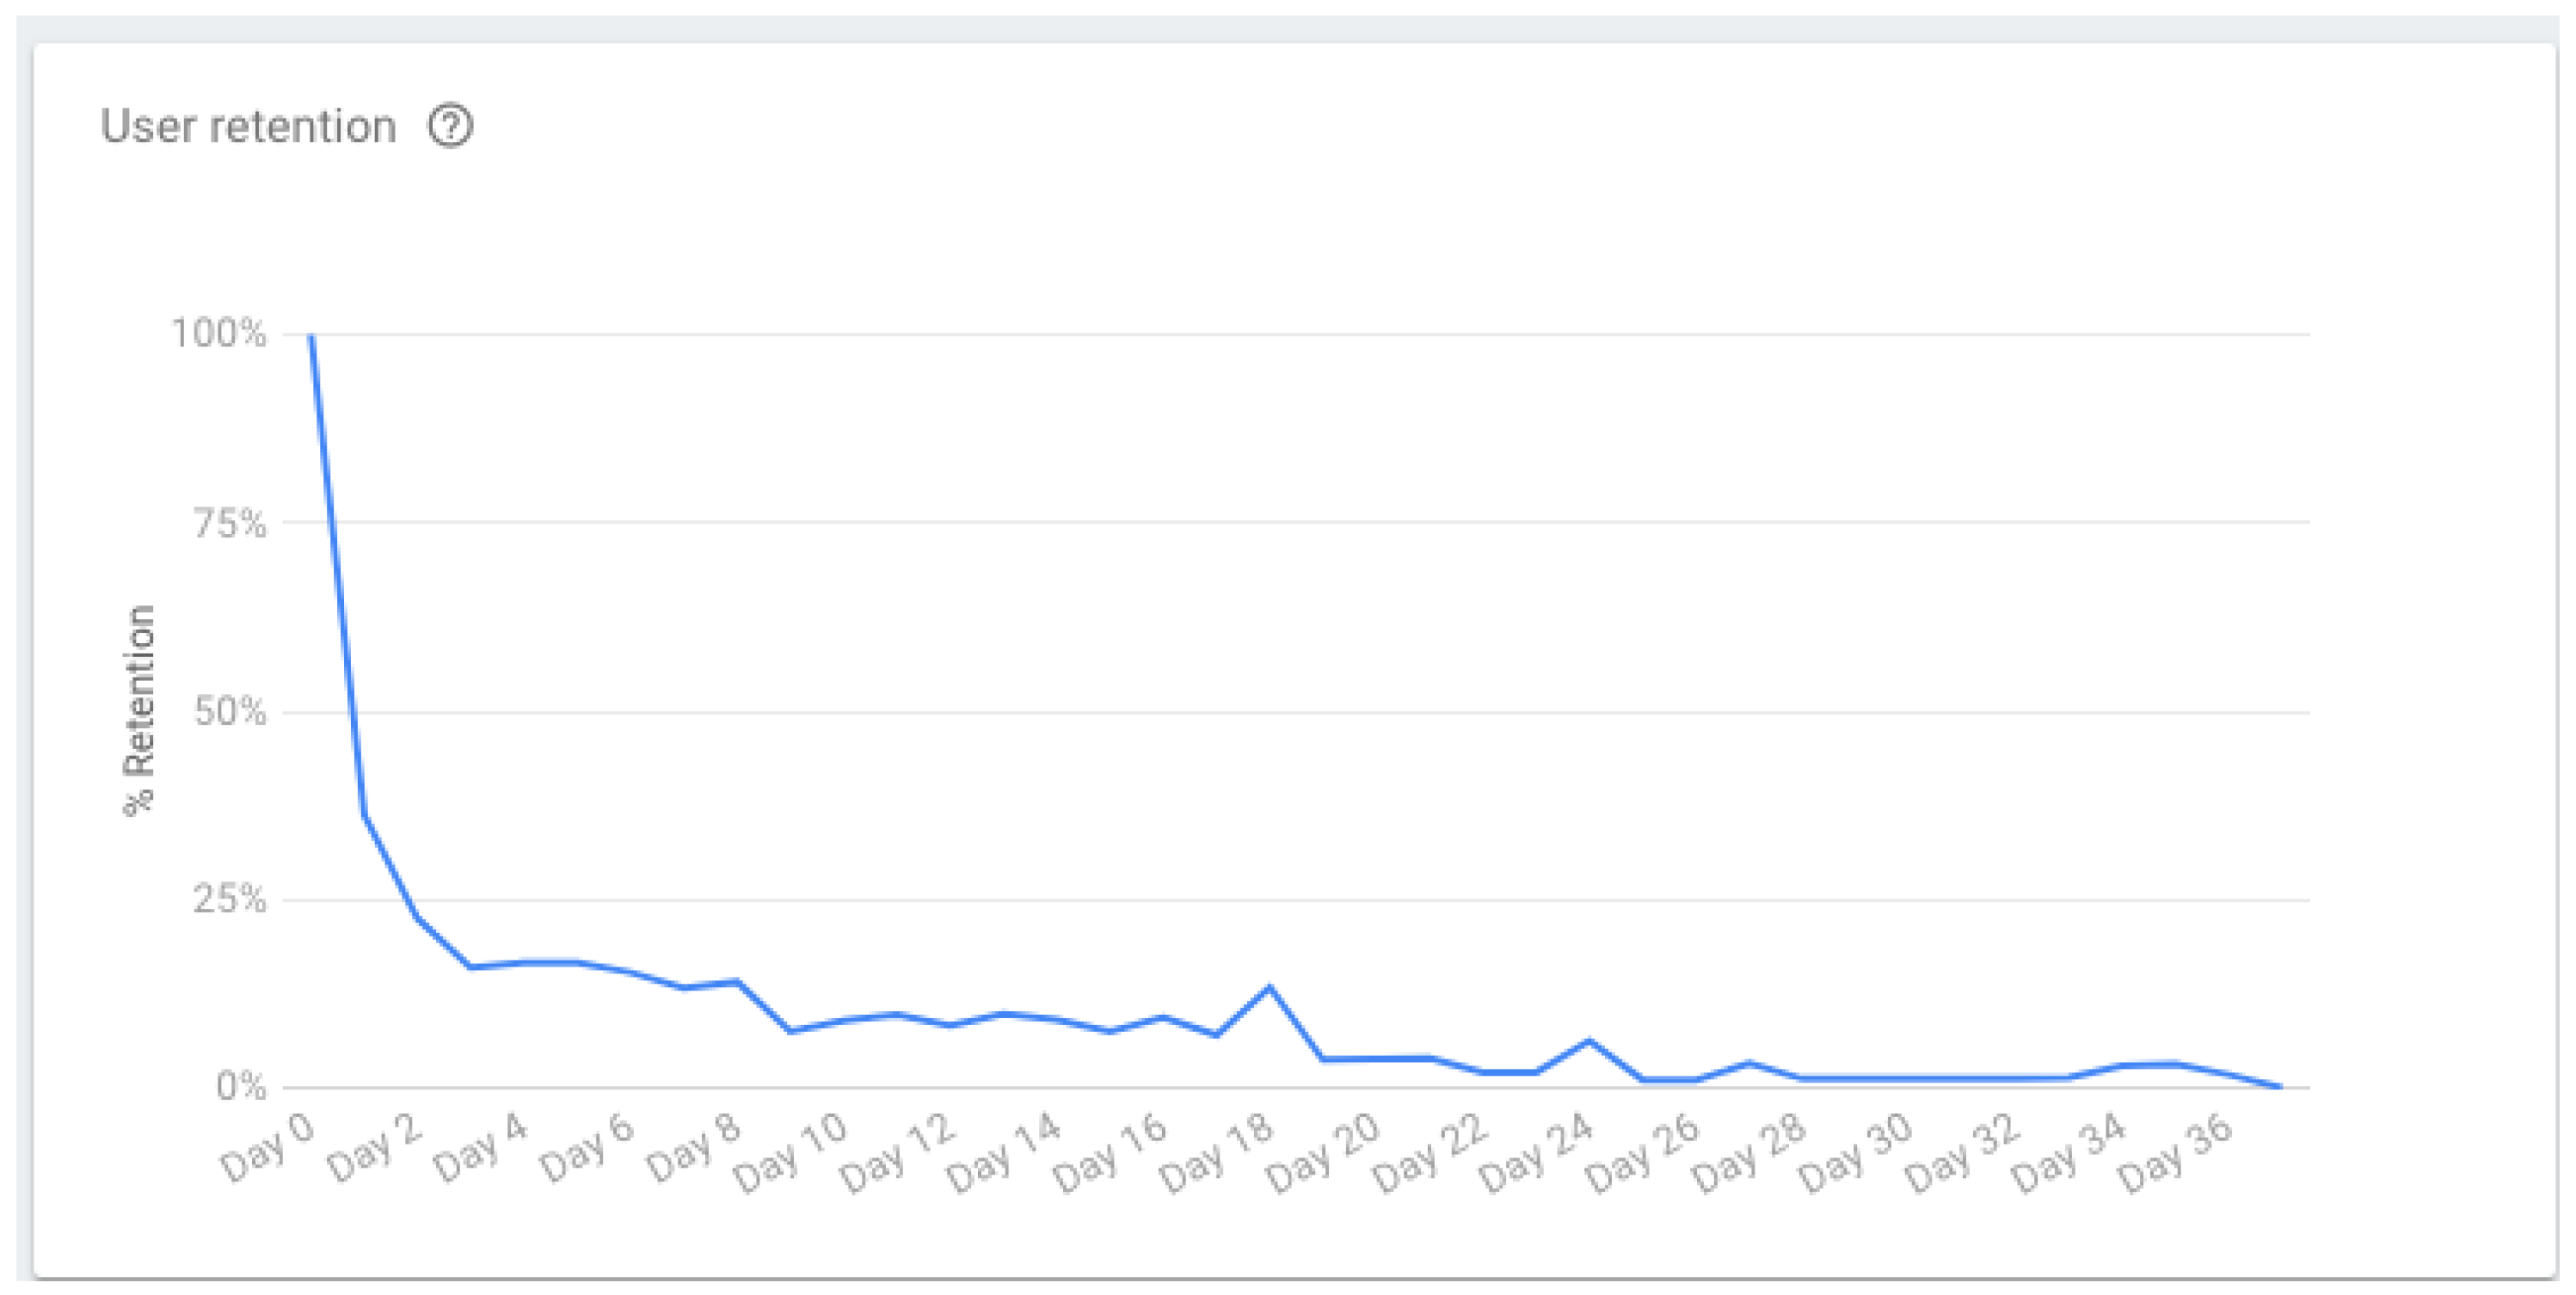Viewport: 2576px width, 1295px height.
Task: Click the 100% y-axis label
Action: pos(219,333)
